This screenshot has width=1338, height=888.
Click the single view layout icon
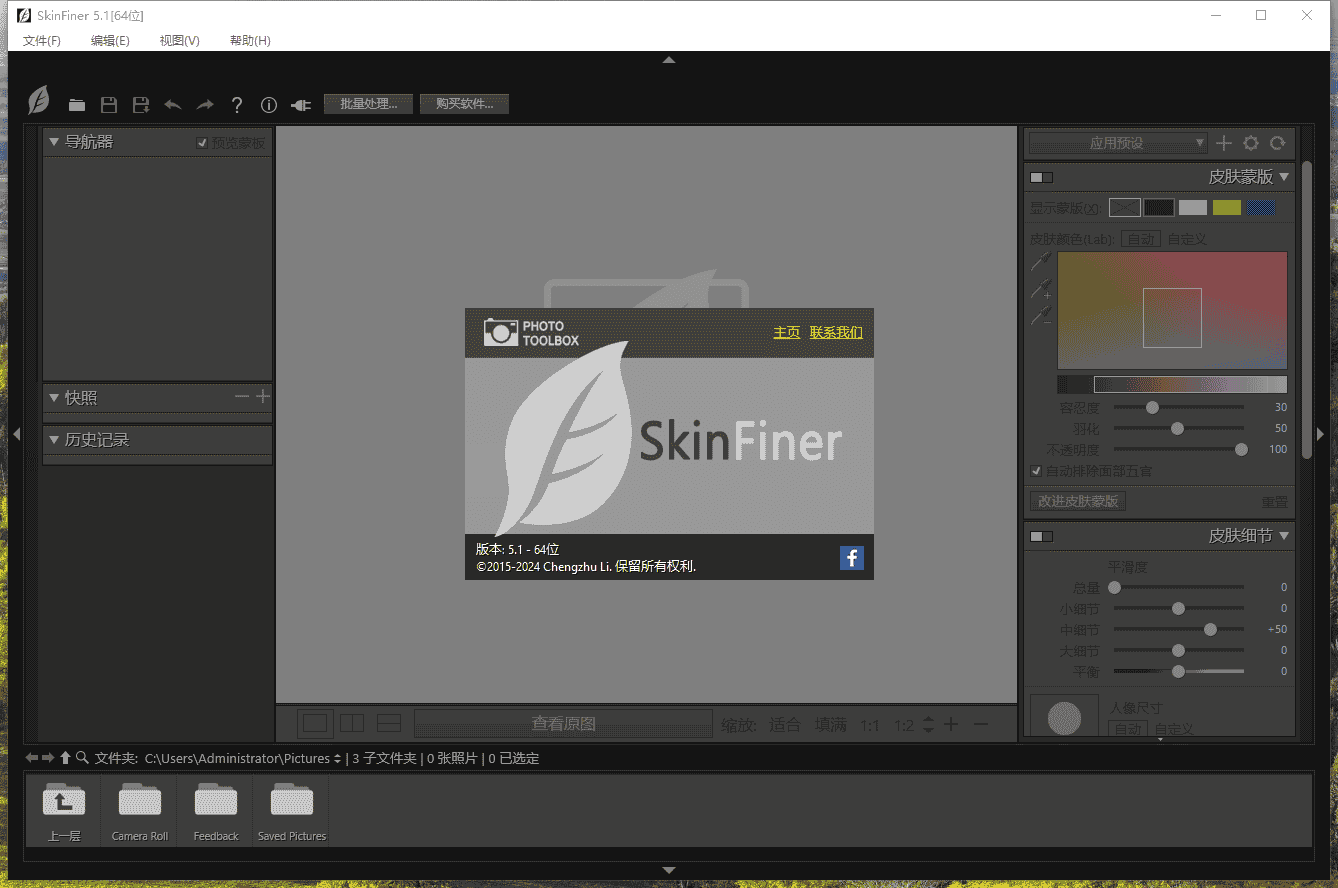pos(315,722)
